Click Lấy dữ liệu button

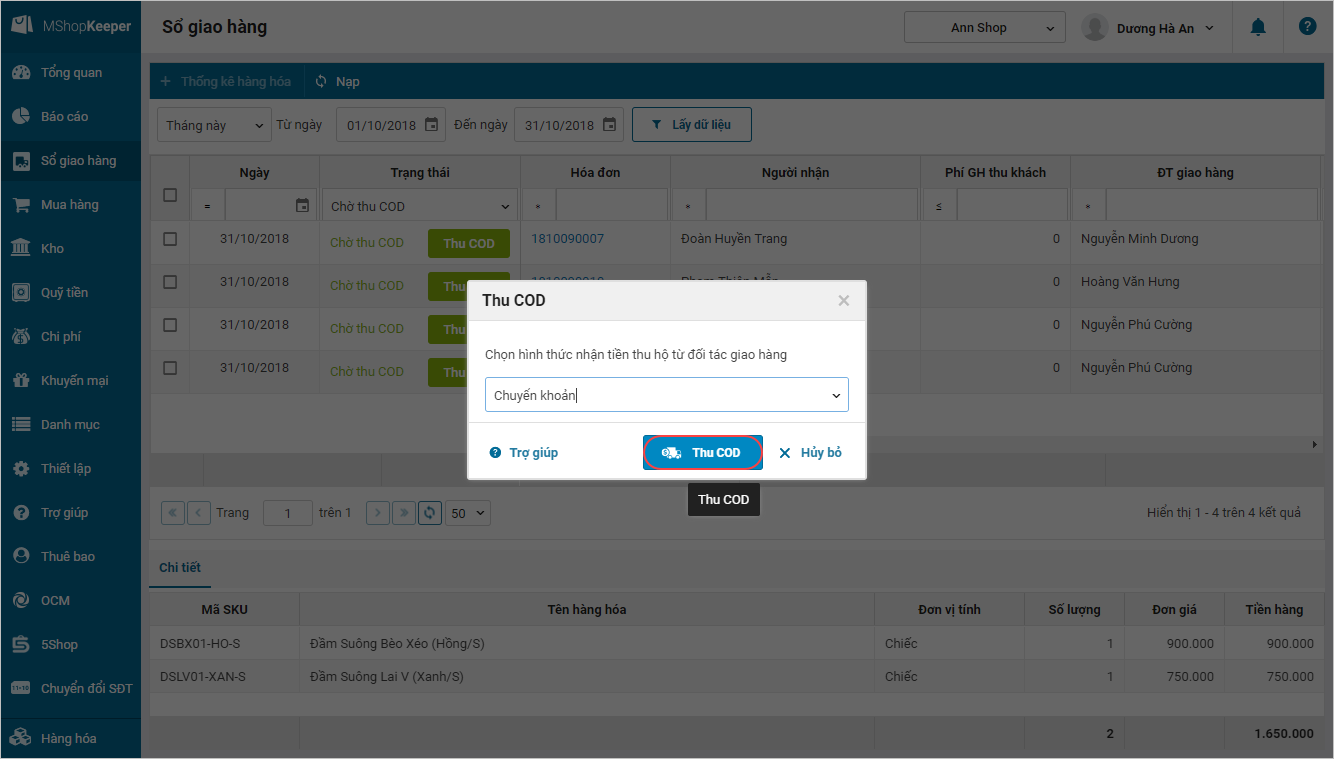tap(692, 125)
